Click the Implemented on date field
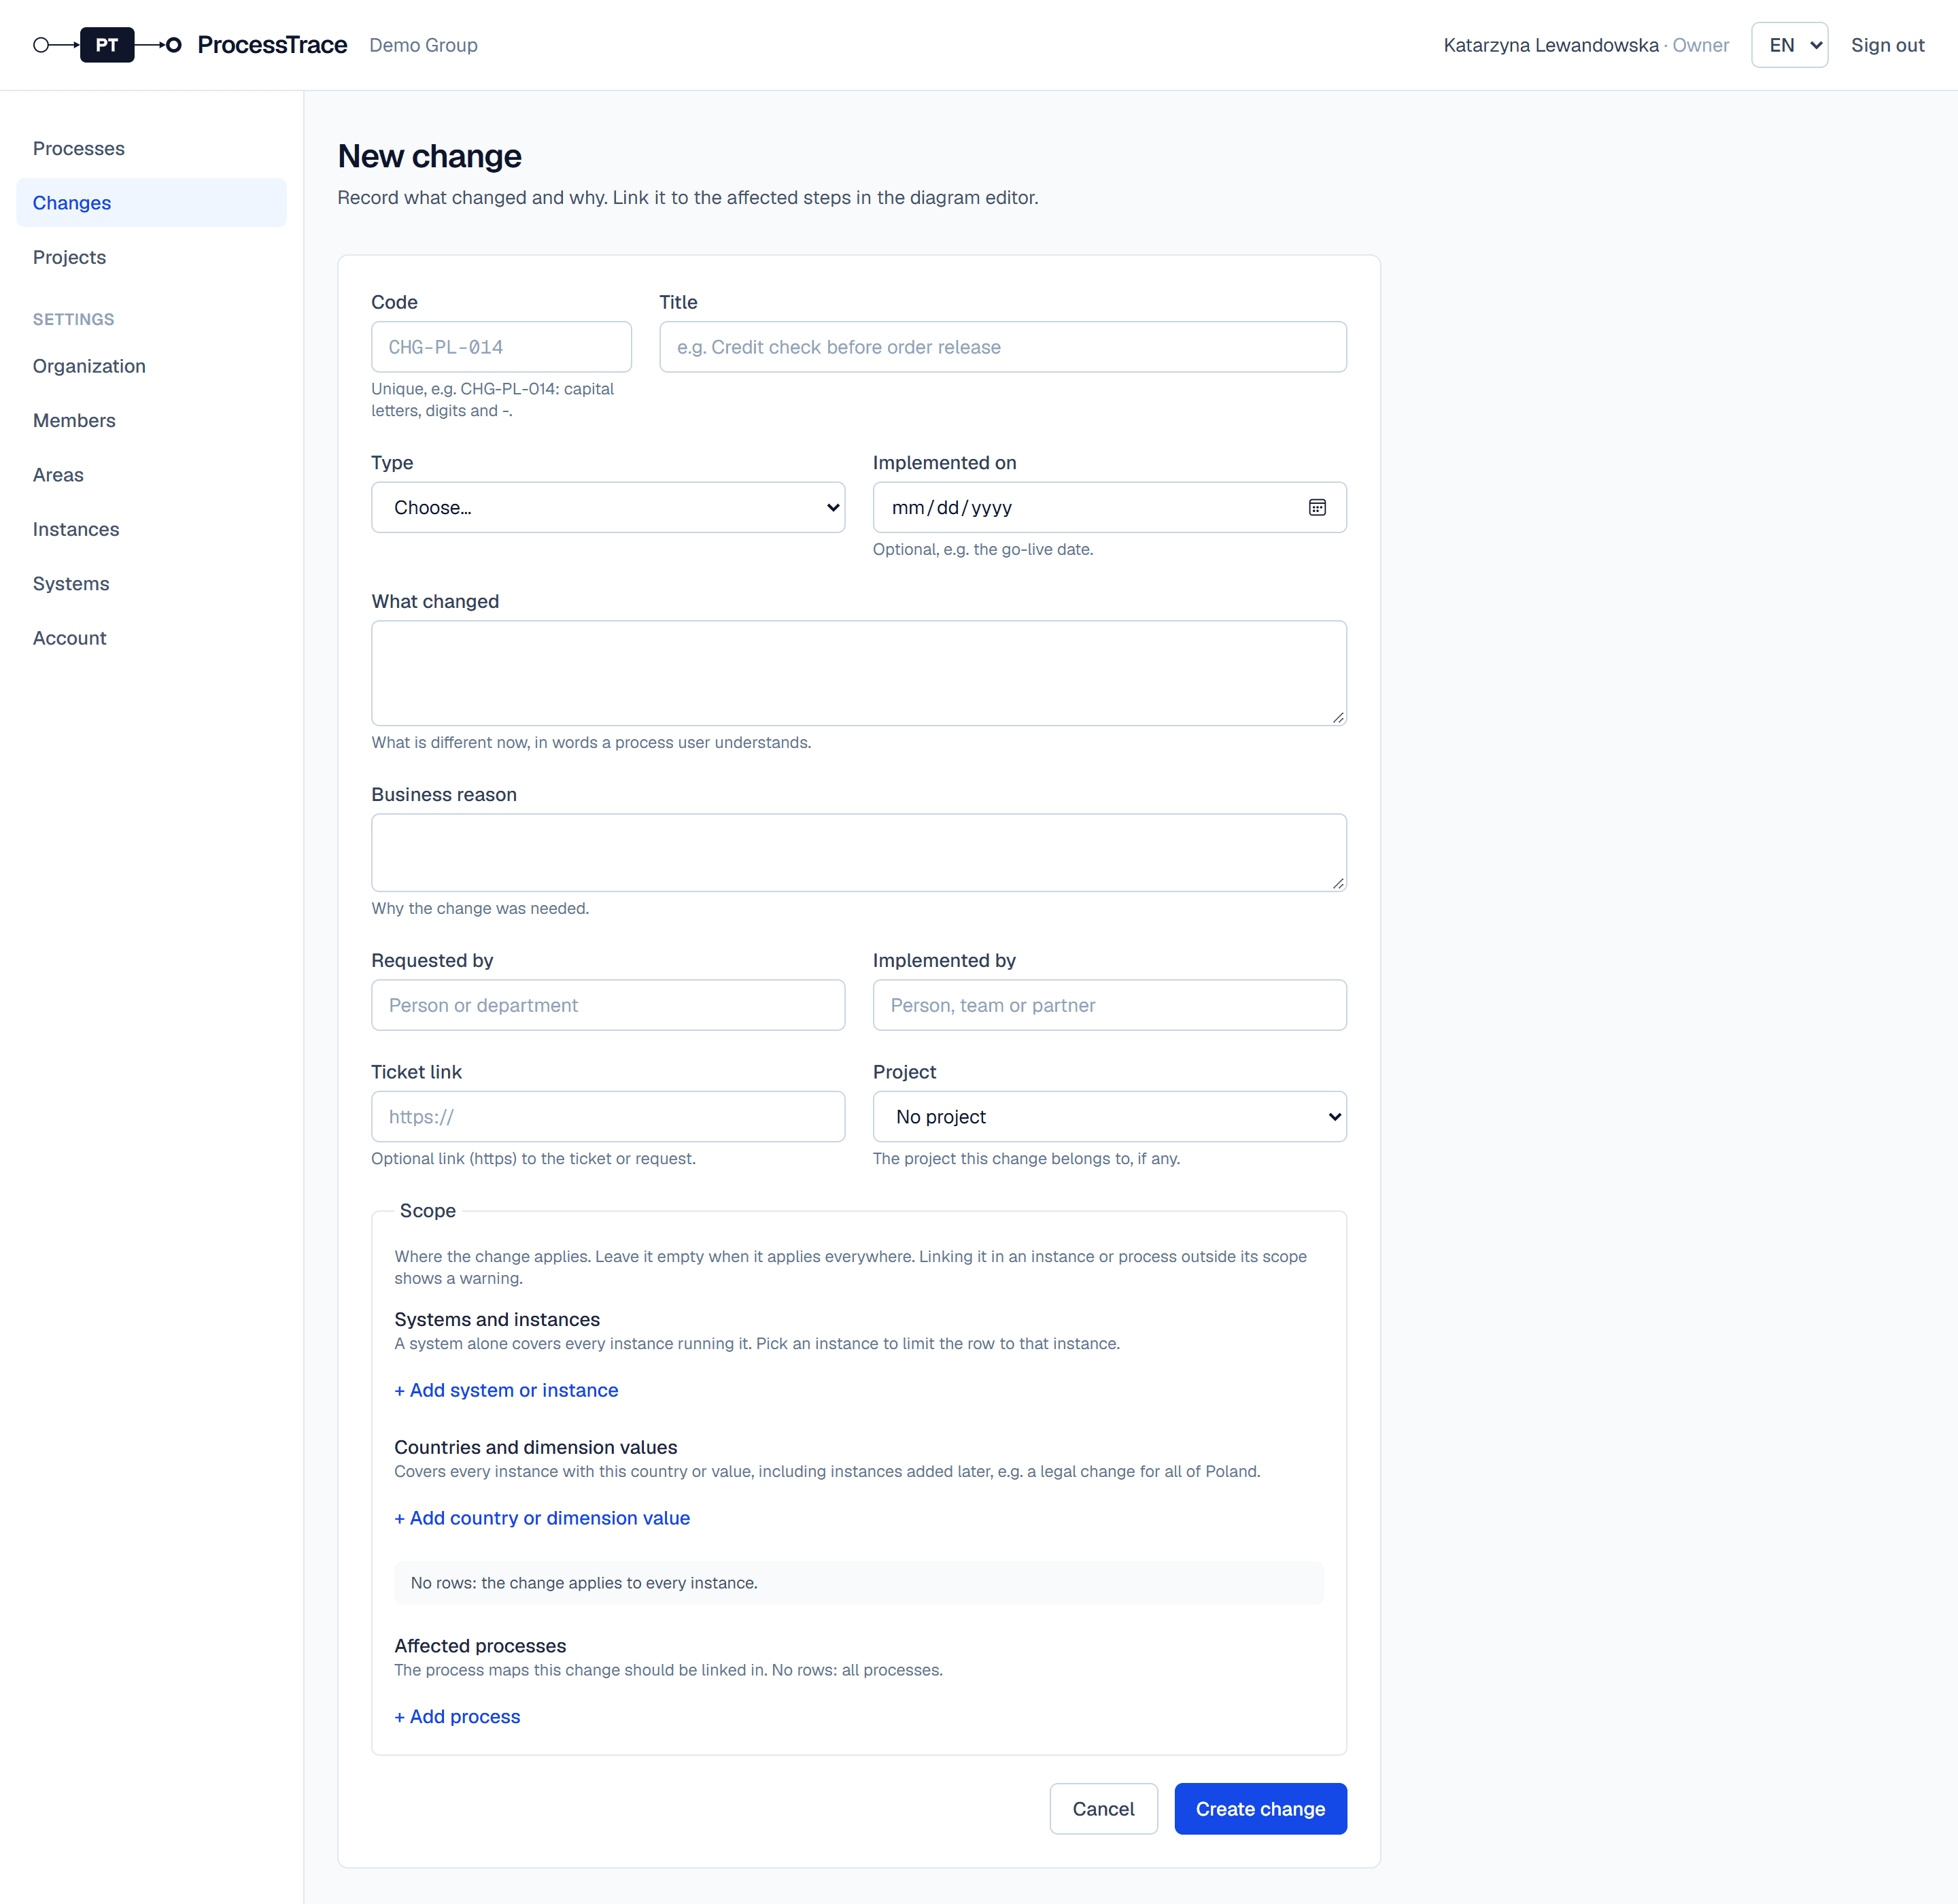This screenshot has width=1958, height=1904. pos(1109,507)
